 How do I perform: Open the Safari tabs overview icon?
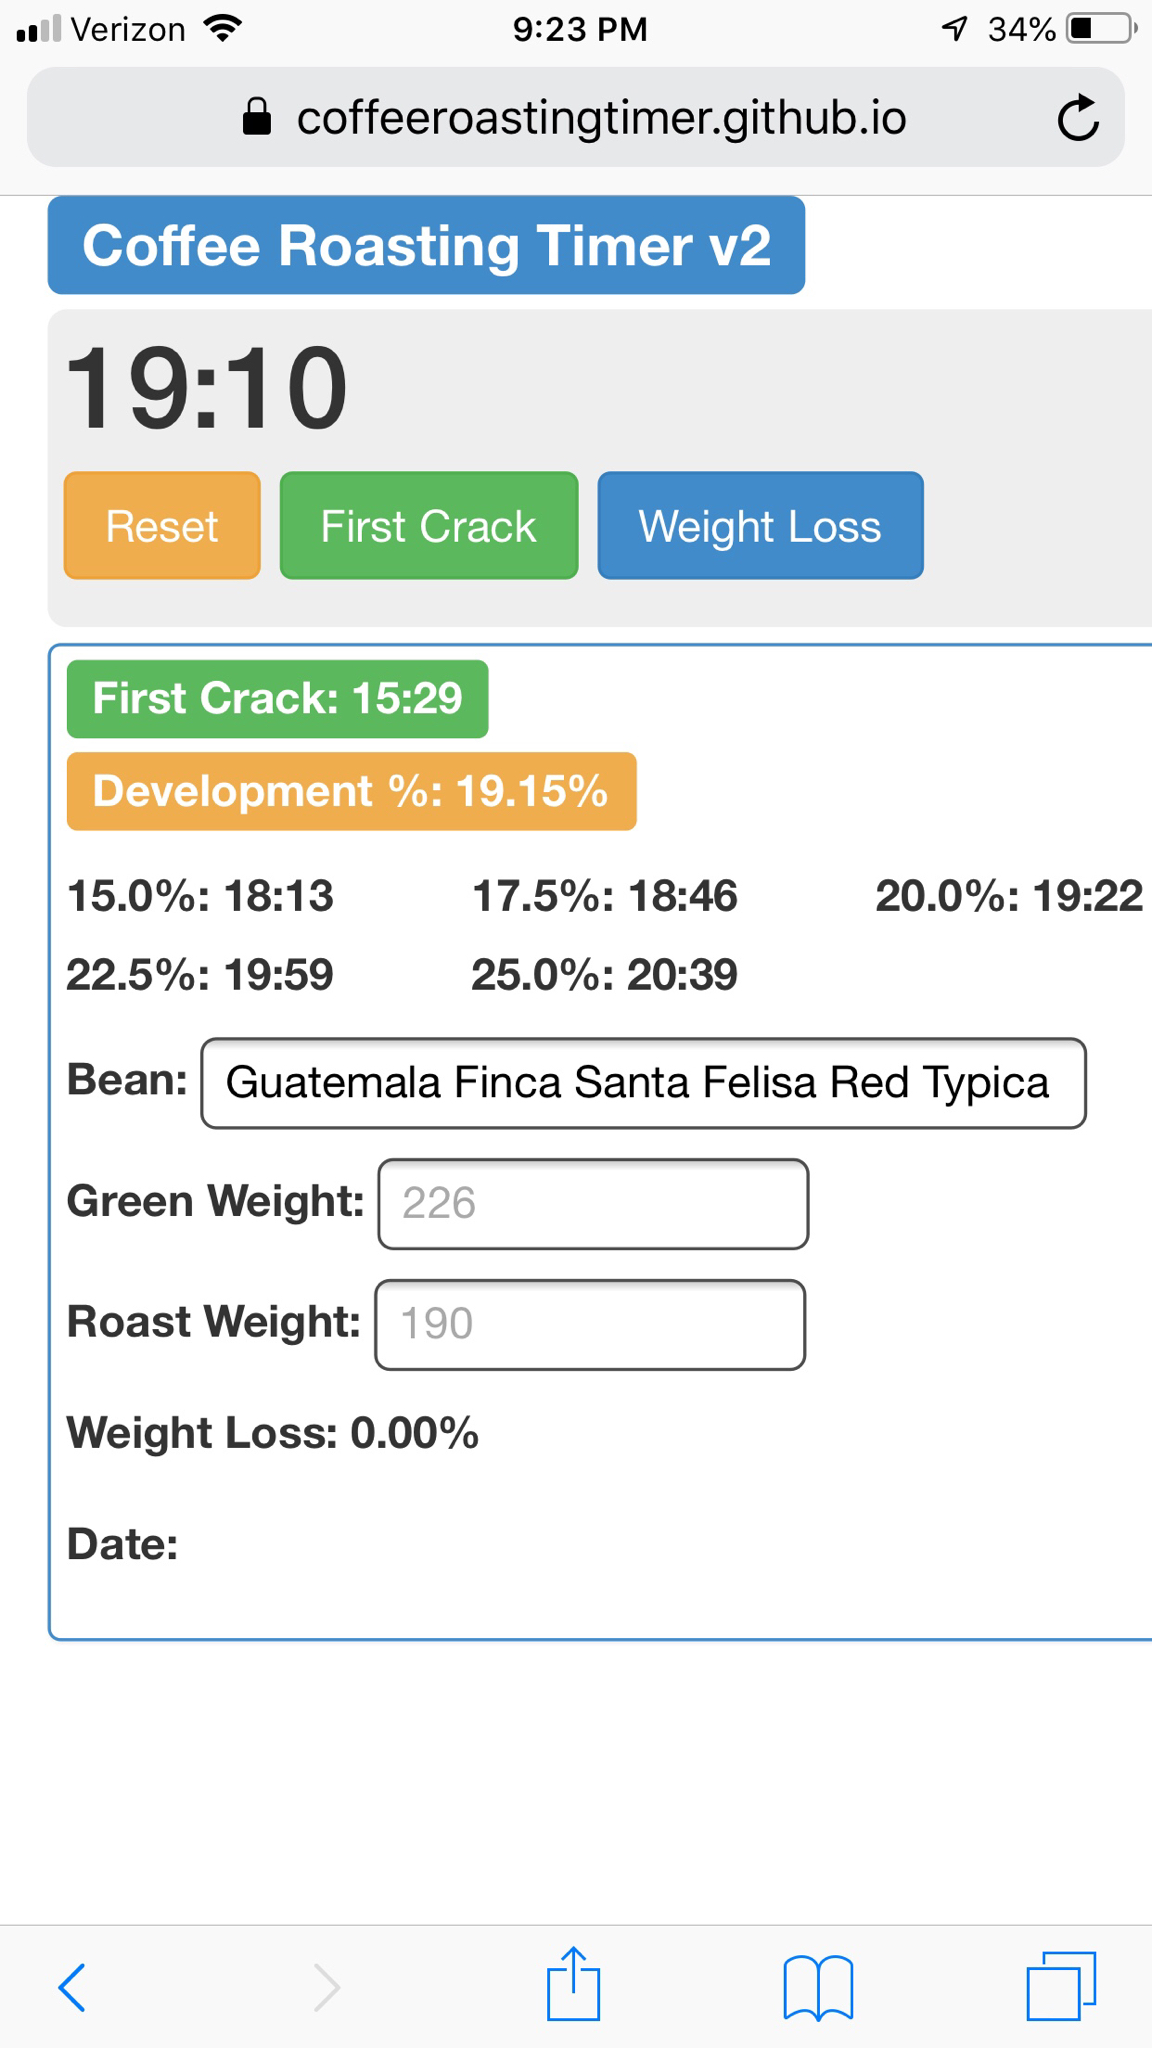click(x=1061, y=1985)
